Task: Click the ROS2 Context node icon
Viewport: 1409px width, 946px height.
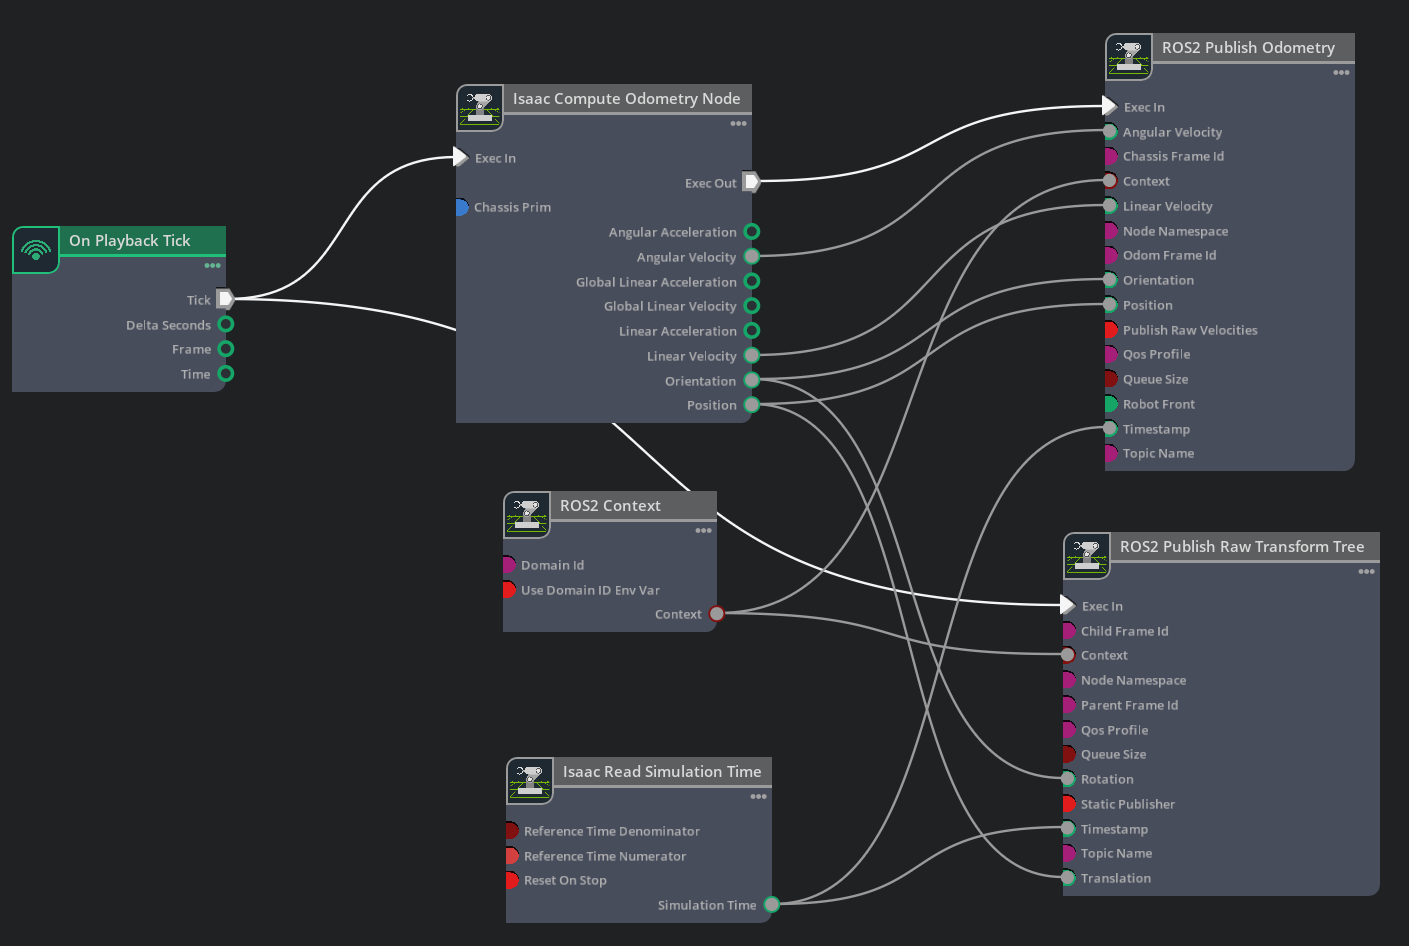Action: [527, 515]
